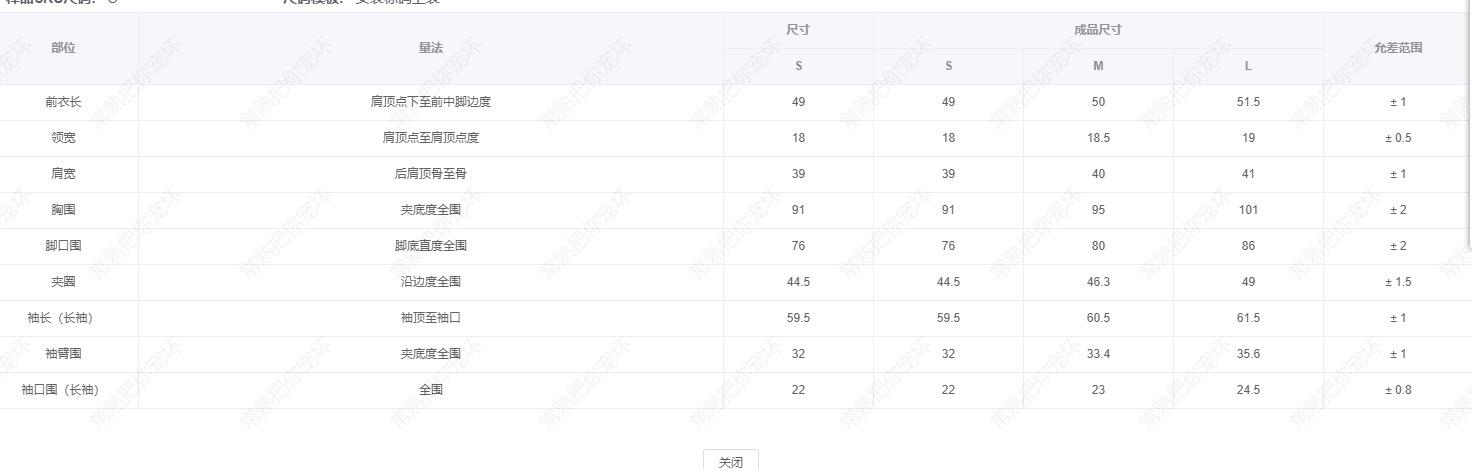Click the L size column header
This screenshot has width=1472, height=469.
coord(1248,66)
